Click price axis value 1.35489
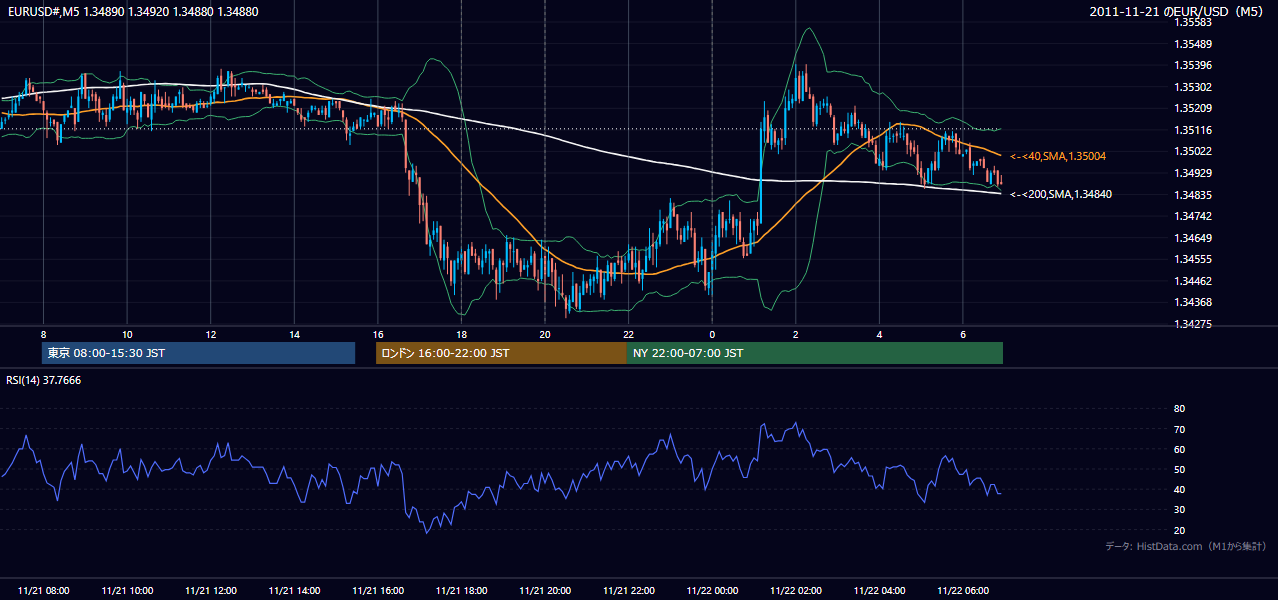Image resolution: width=1278 pixels, height=600 pixels. click(x=1193, y=44)
